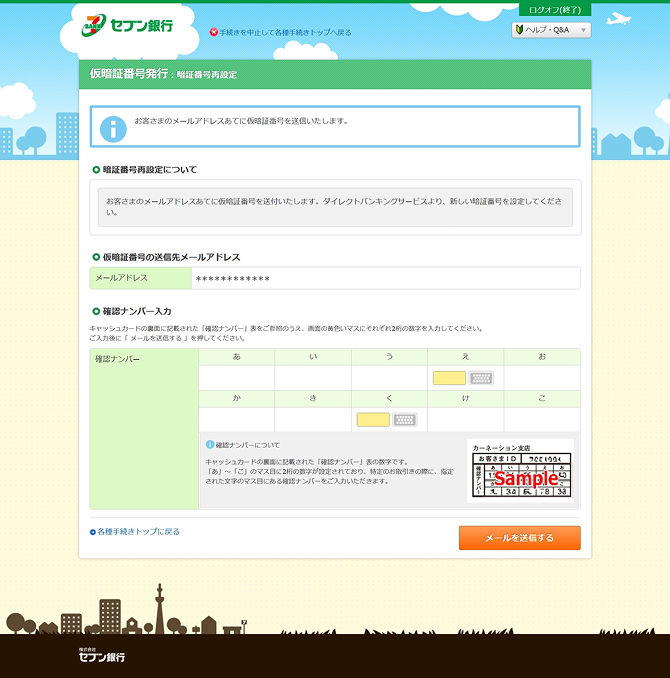Click the red cancel-procedure X icon
This screenshot has width=670, height=678.
coord(214,32)
